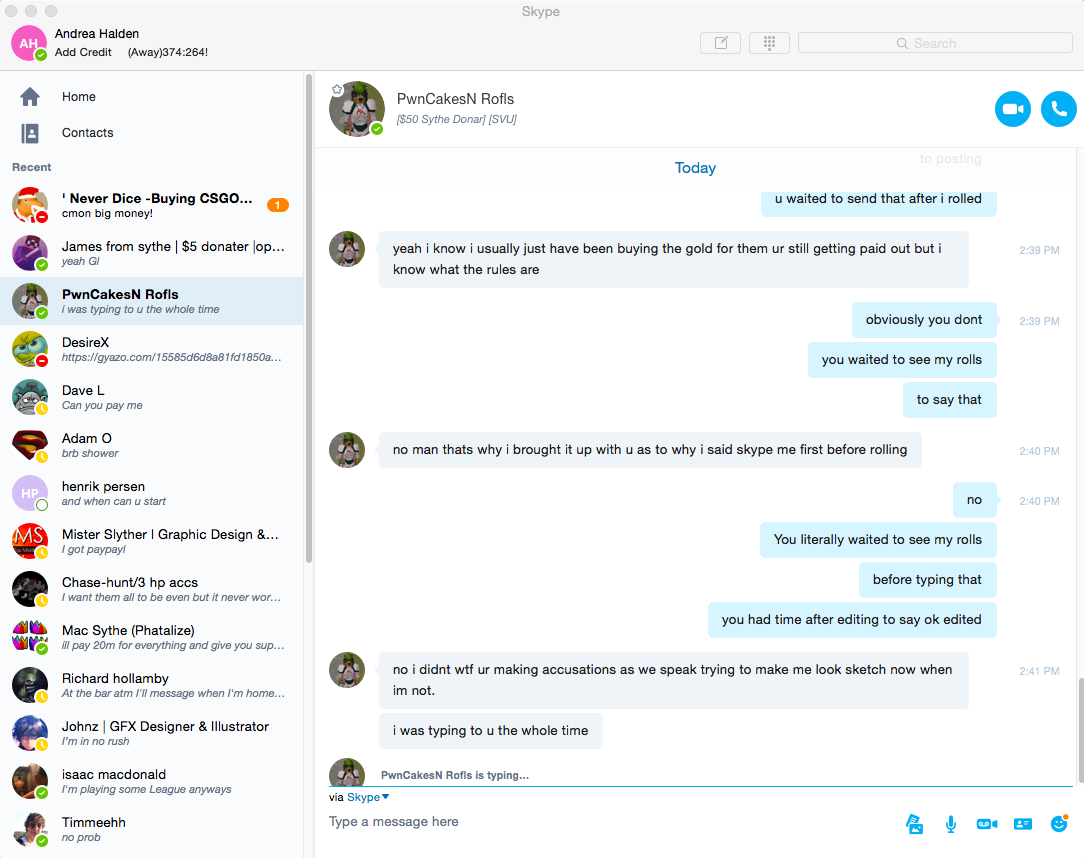Click message 'before typing that'
The width and height of the screenshot is (1084, 858).
(x=927, y=580)
